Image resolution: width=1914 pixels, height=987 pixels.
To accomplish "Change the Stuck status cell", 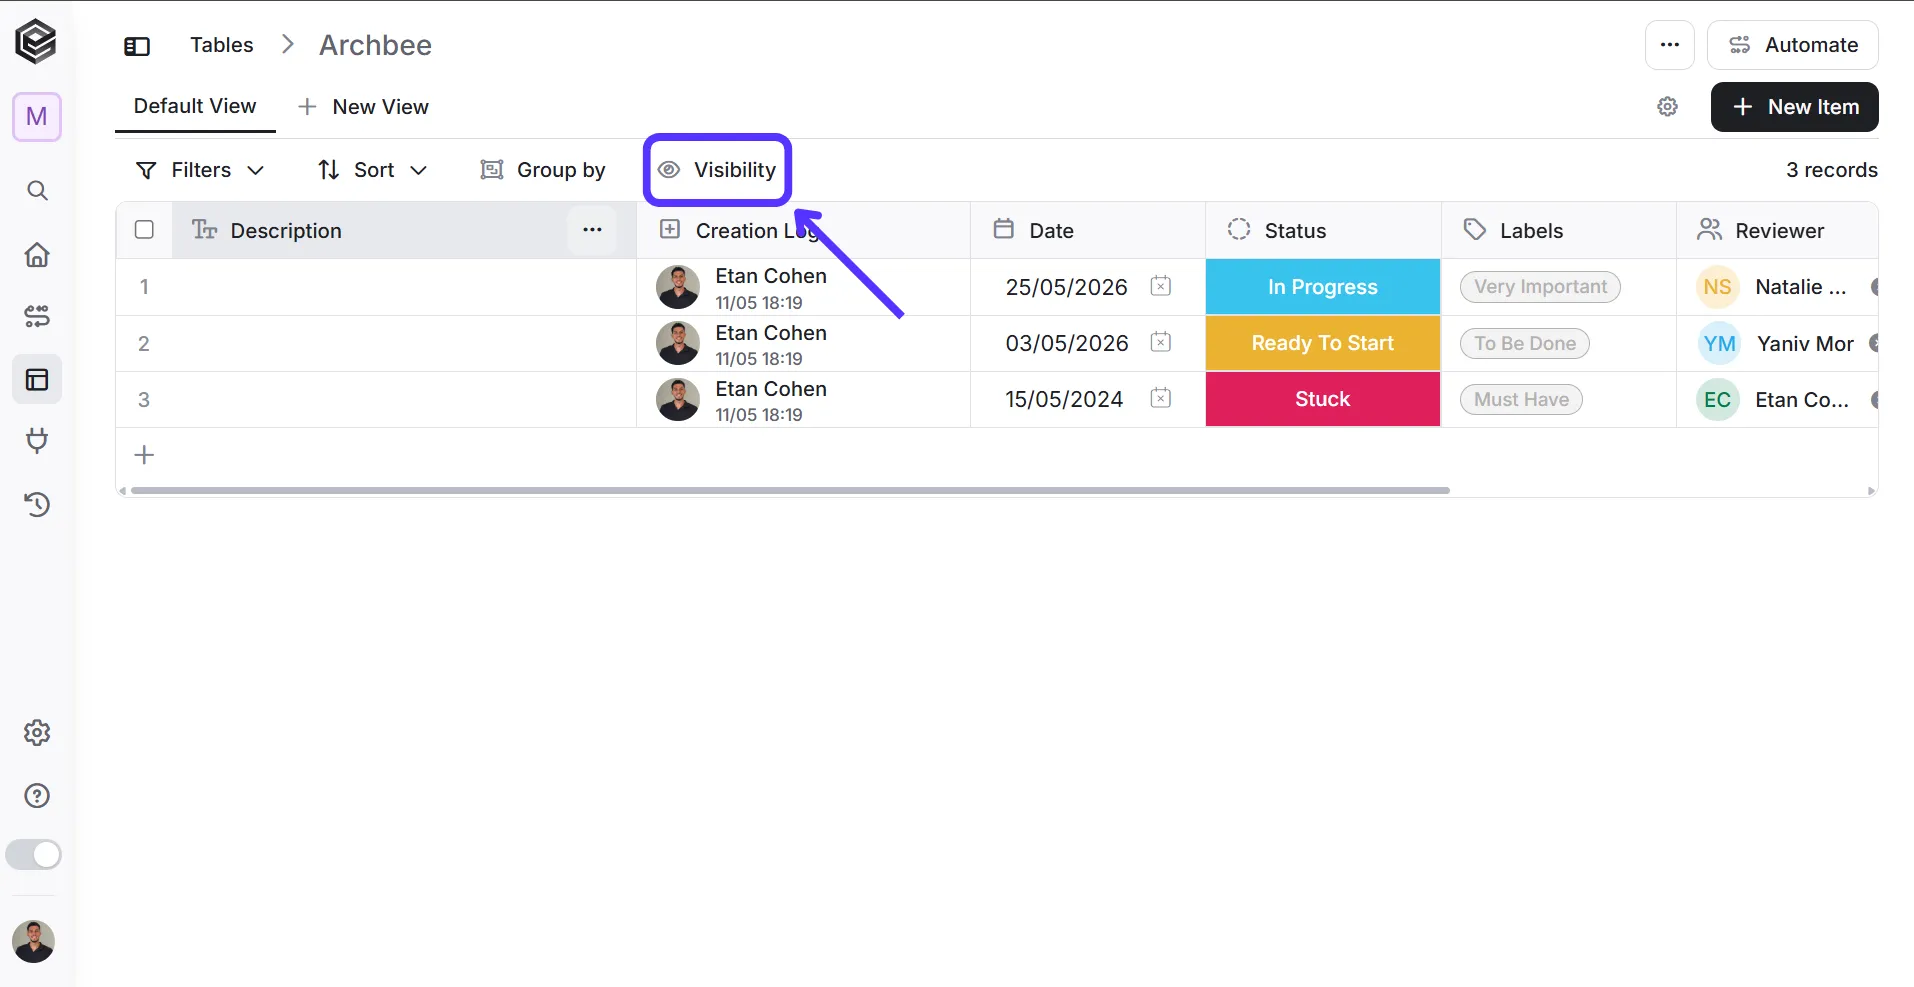I will [x=1322, y=399].
